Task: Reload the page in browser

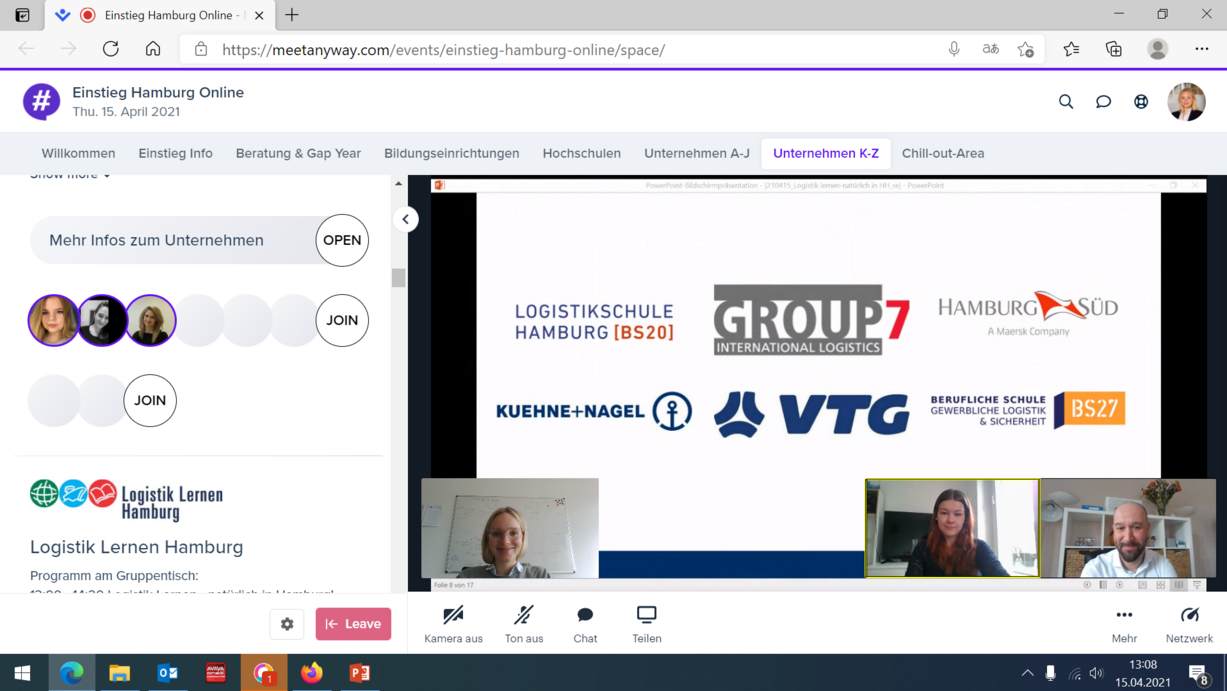Action: (x=111, y=49)
